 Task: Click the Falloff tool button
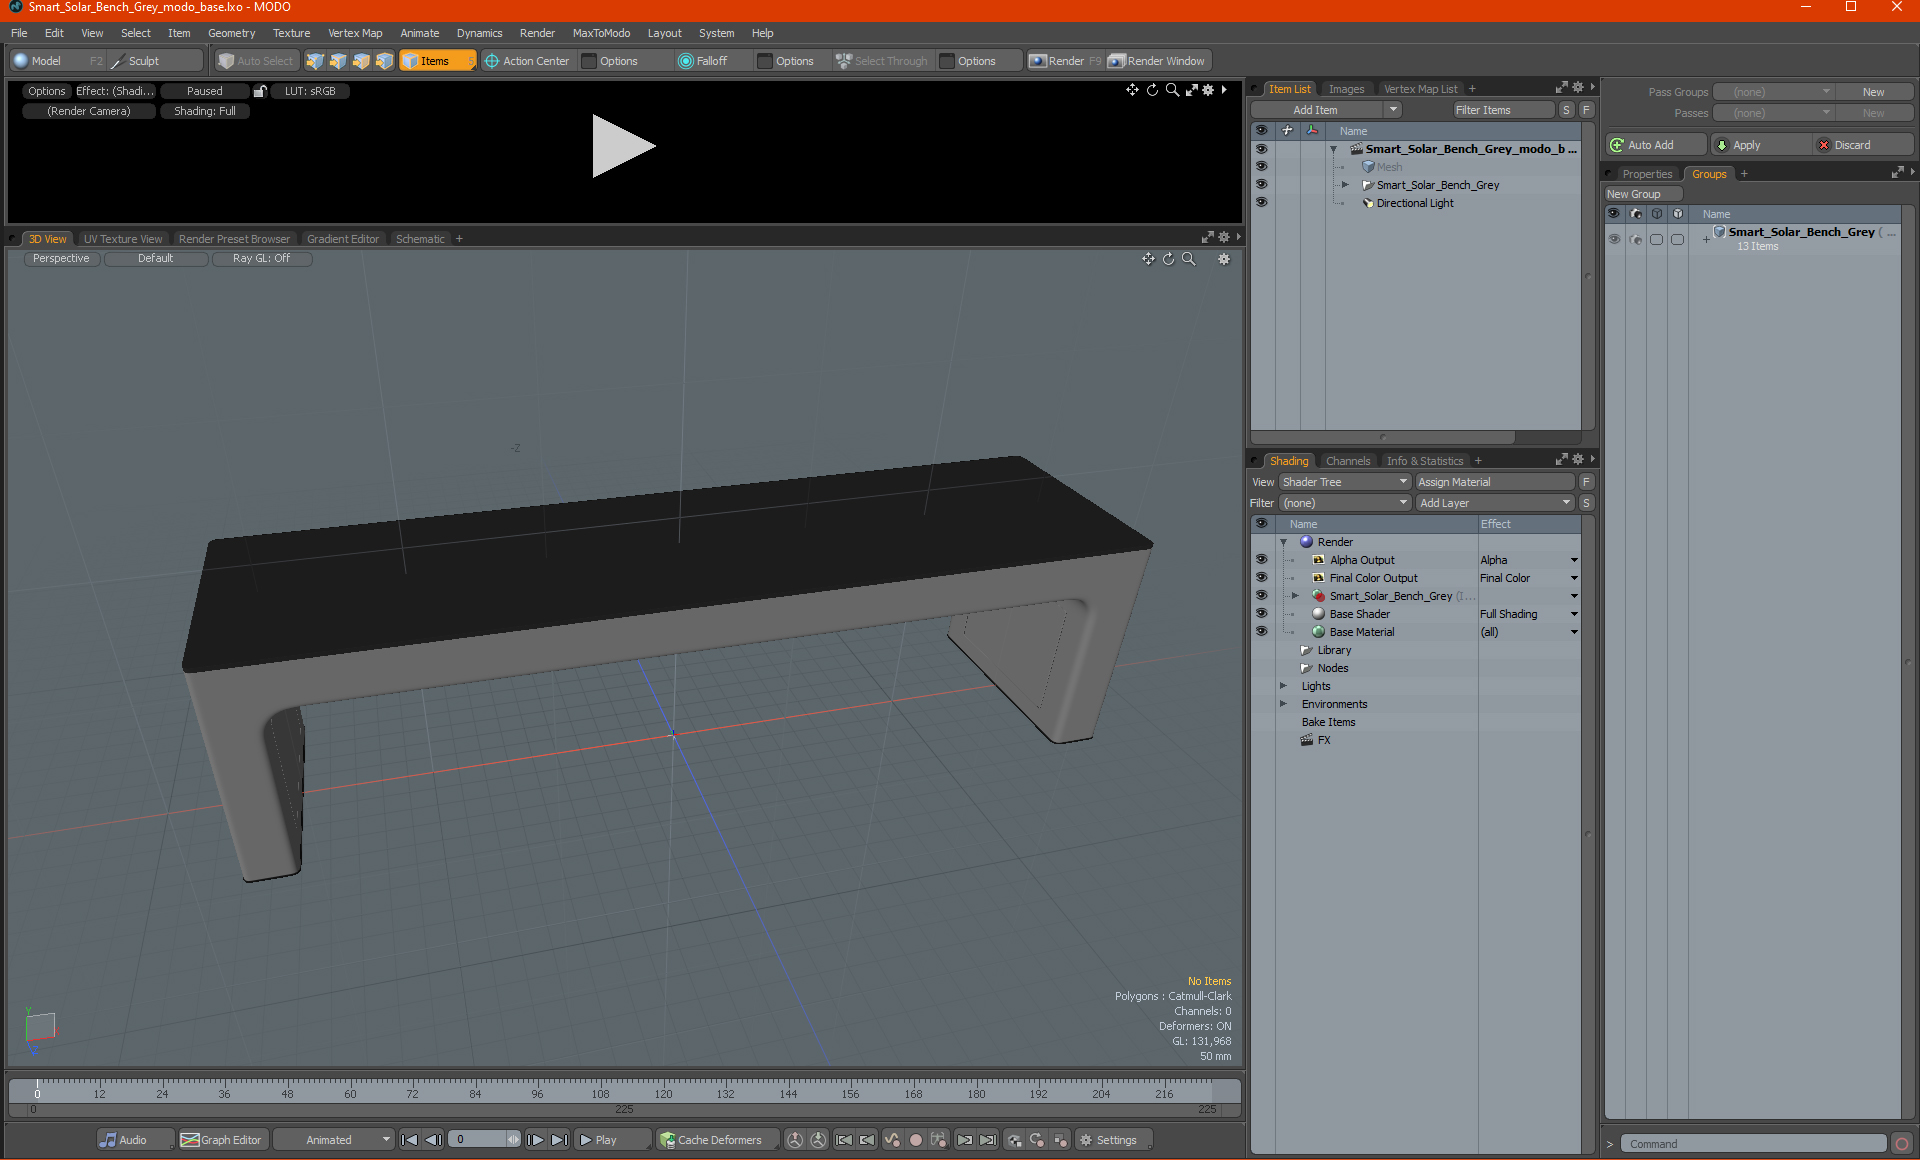click(703, 61)
